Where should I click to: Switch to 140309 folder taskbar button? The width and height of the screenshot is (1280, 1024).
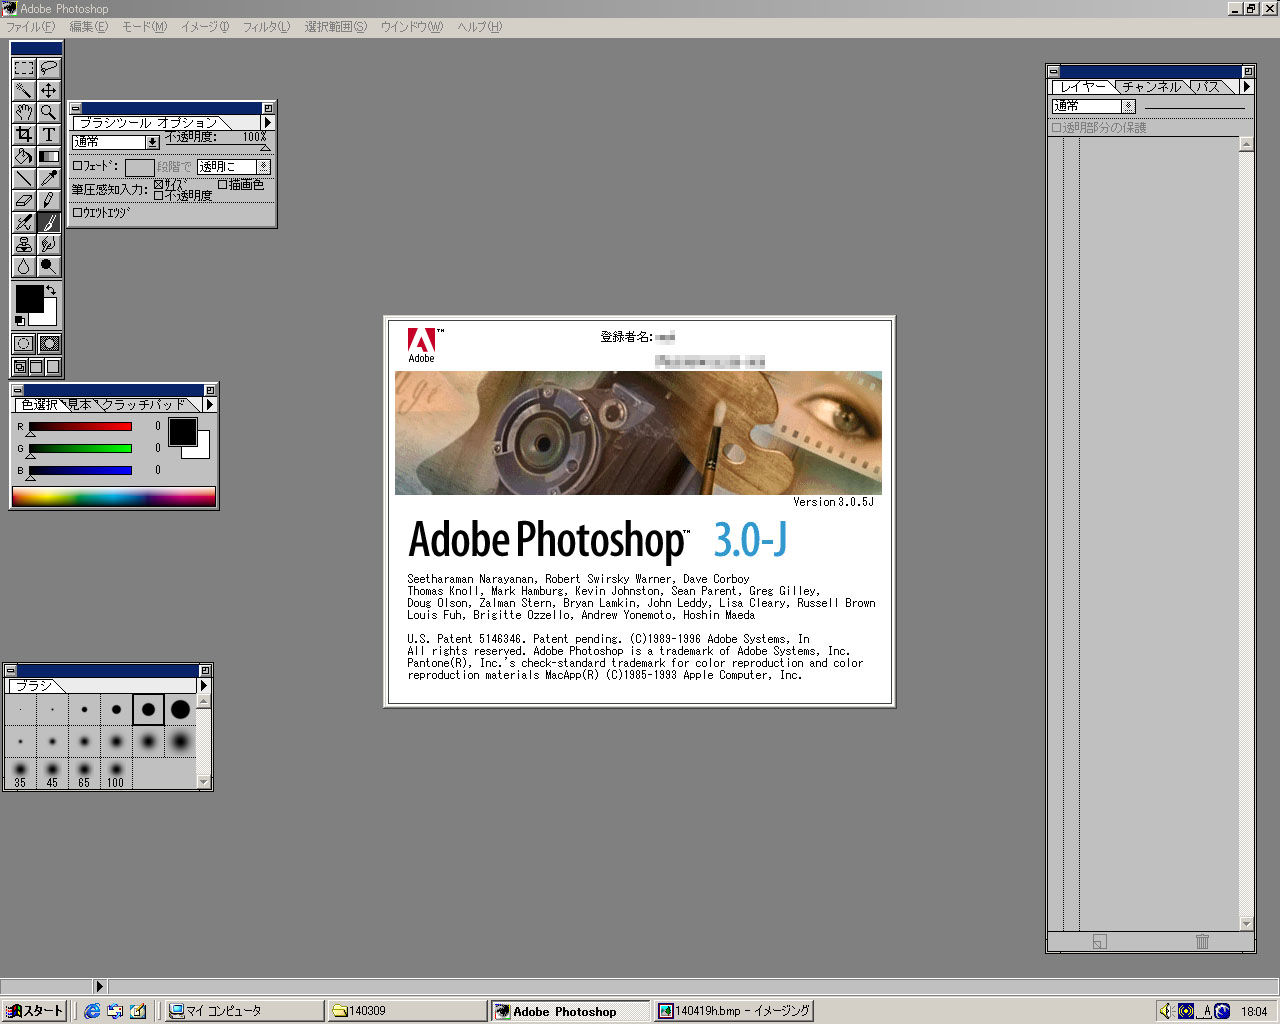pos(408,1011)
